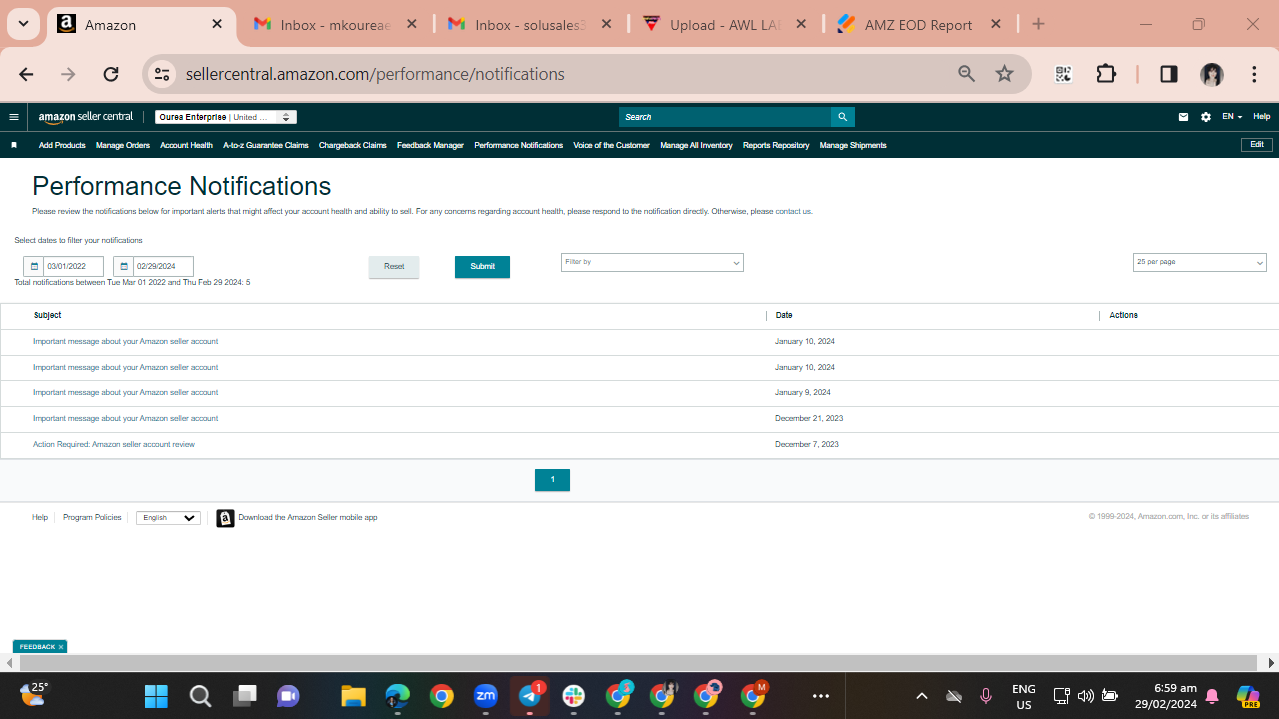
Task: Open Program Policies footer link
Action: coord(92,518)
